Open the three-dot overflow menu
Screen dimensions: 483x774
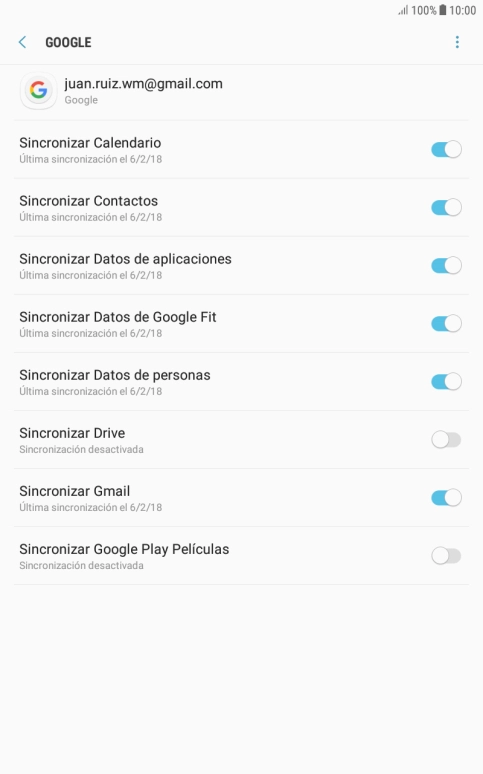click(x=457, y=42)
